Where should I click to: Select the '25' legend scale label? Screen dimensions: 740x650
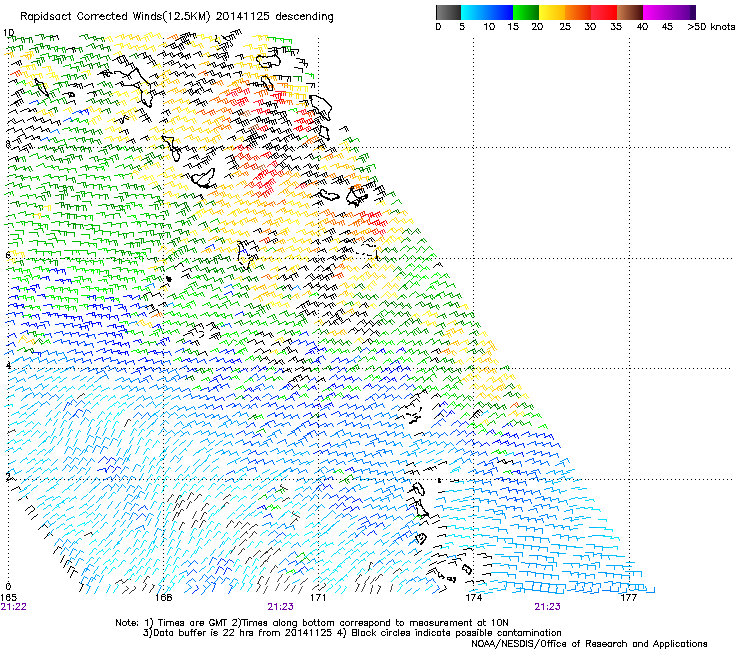point(565,27)
